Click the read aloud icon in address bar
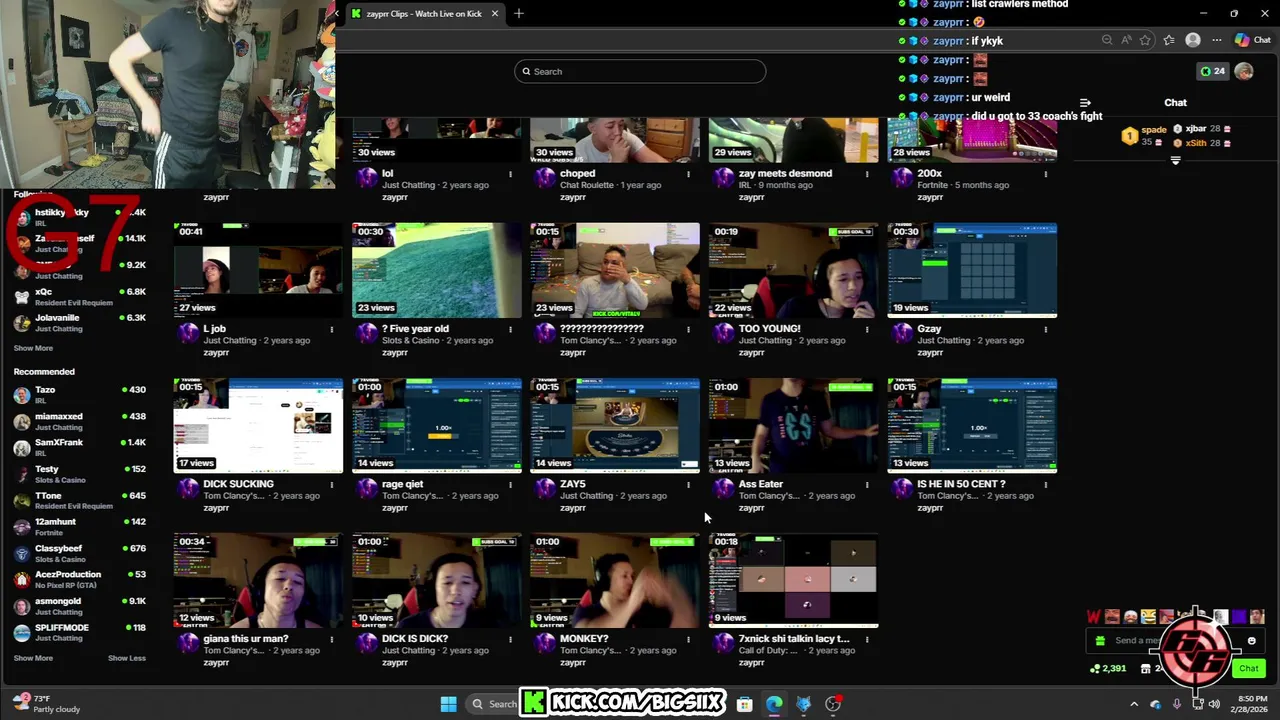The height and width of the screenshot is (720, 1280). tap(1126, 40)
